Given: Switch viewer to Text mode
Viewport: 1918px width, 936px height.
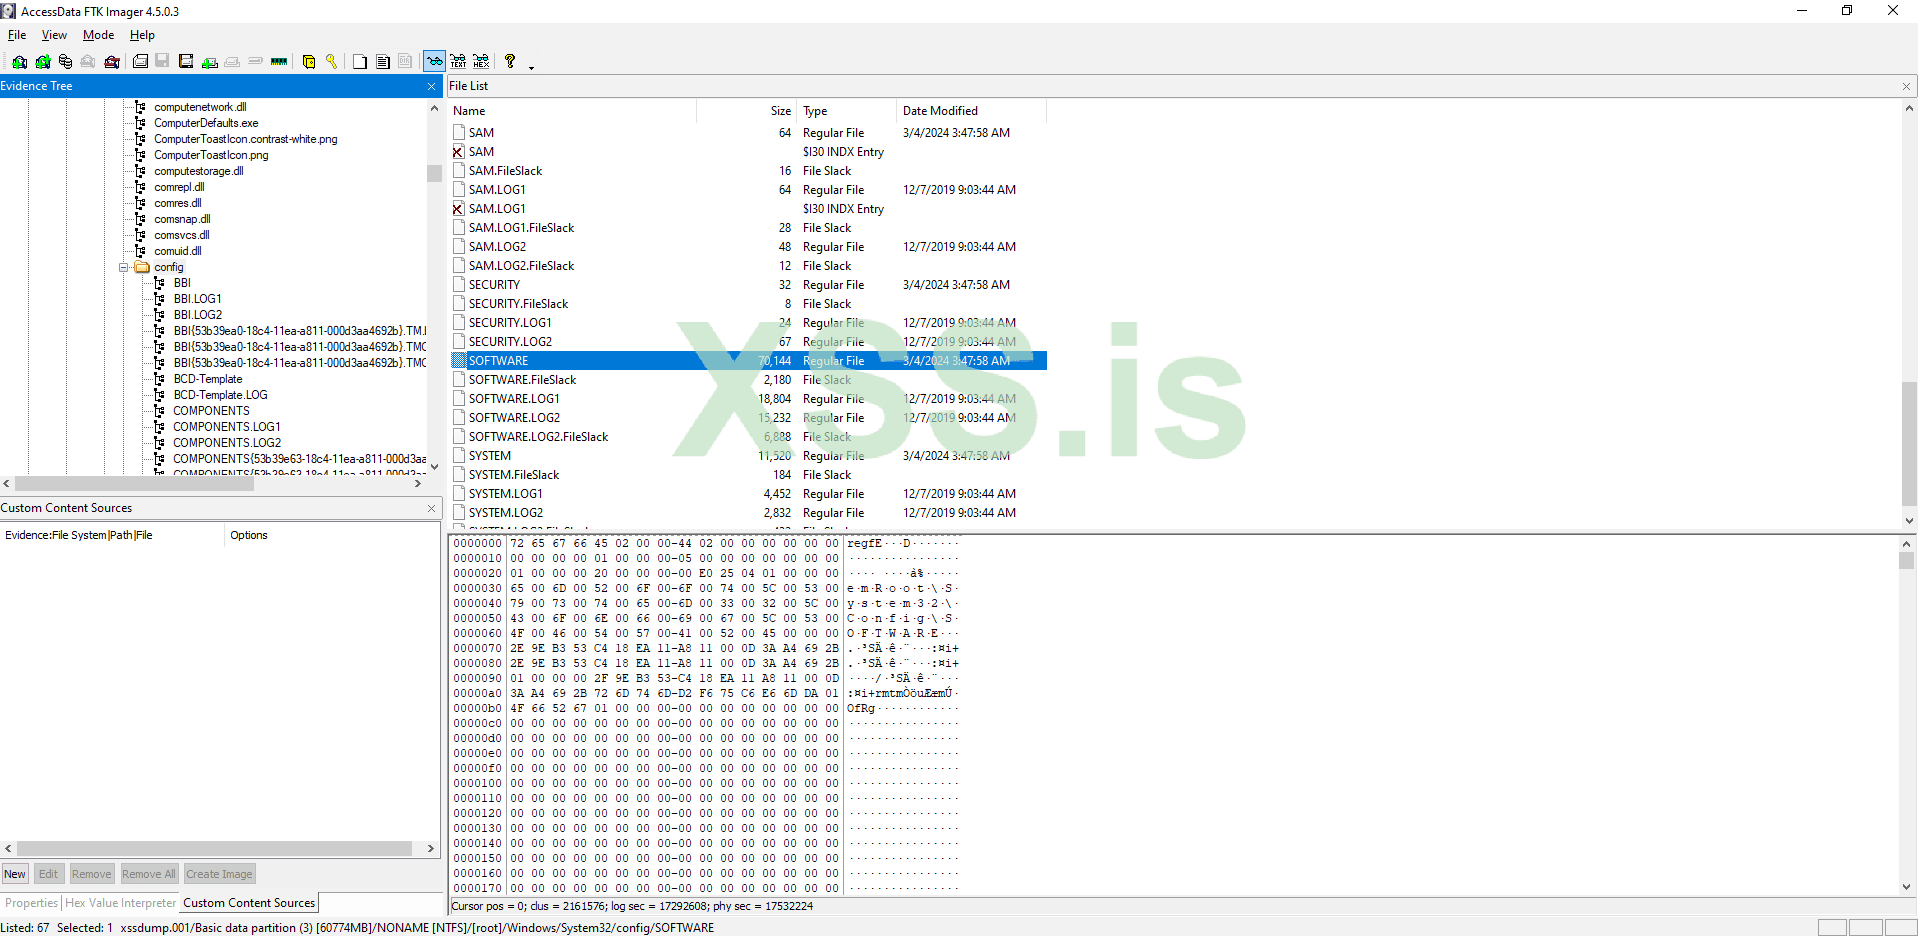Looking at the screenshot, I should pos(458,62).
